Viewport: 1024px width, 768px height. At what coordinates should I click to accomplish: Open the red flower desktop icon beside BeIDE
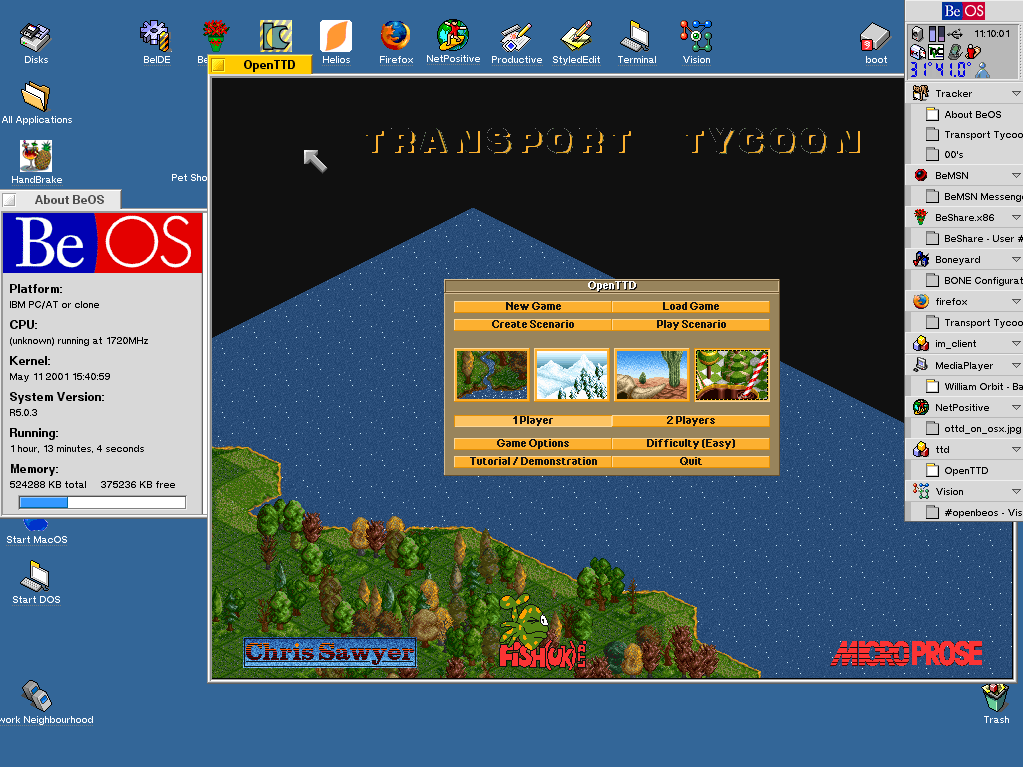tap(216, 36)
